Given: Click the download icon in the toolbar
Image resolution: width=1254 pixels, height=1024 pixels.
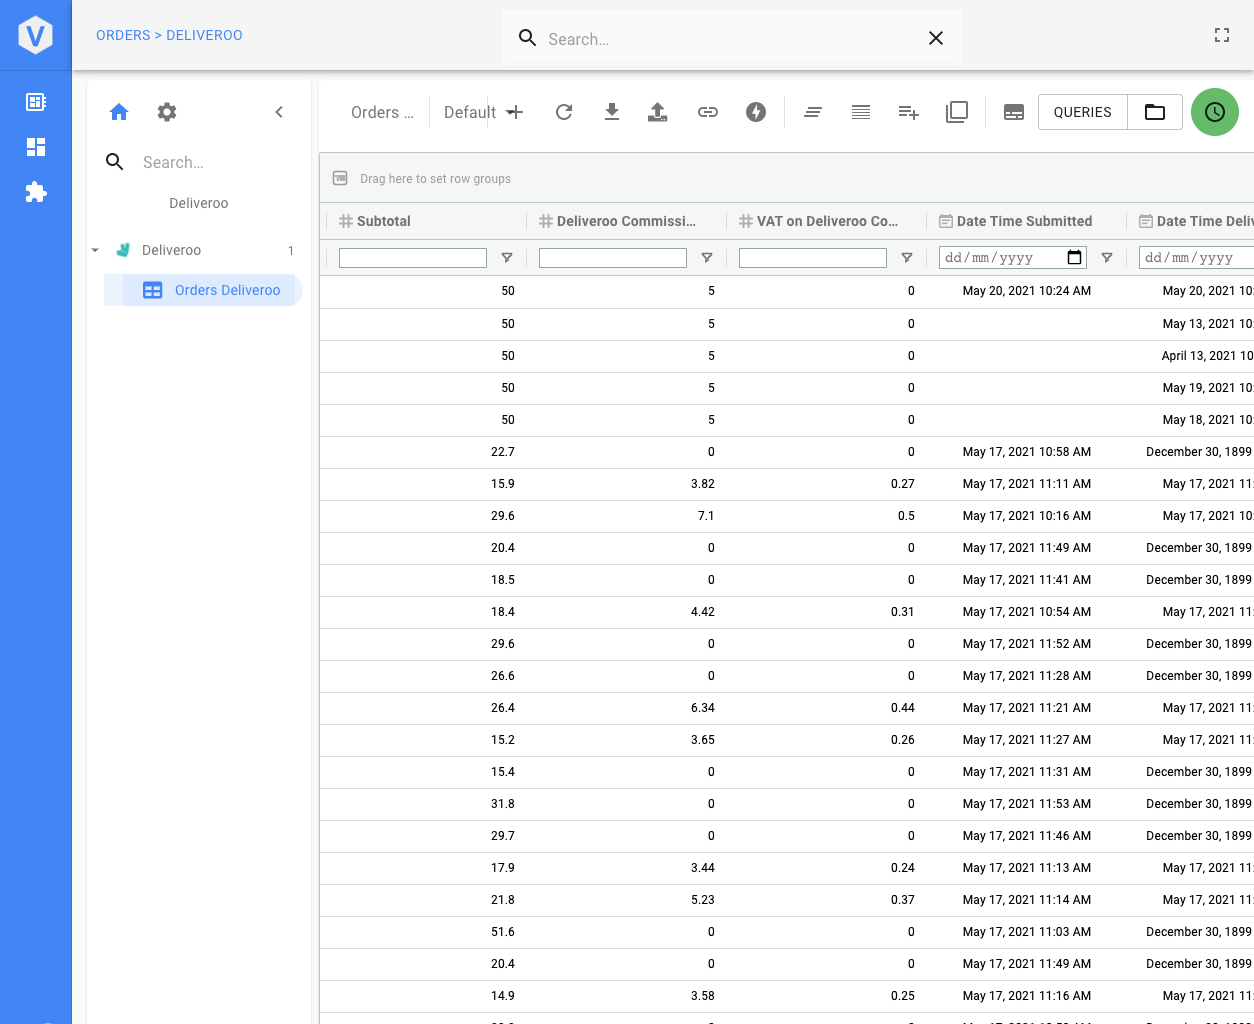Looking at the screenshot, I should click(x=612, y=112).
